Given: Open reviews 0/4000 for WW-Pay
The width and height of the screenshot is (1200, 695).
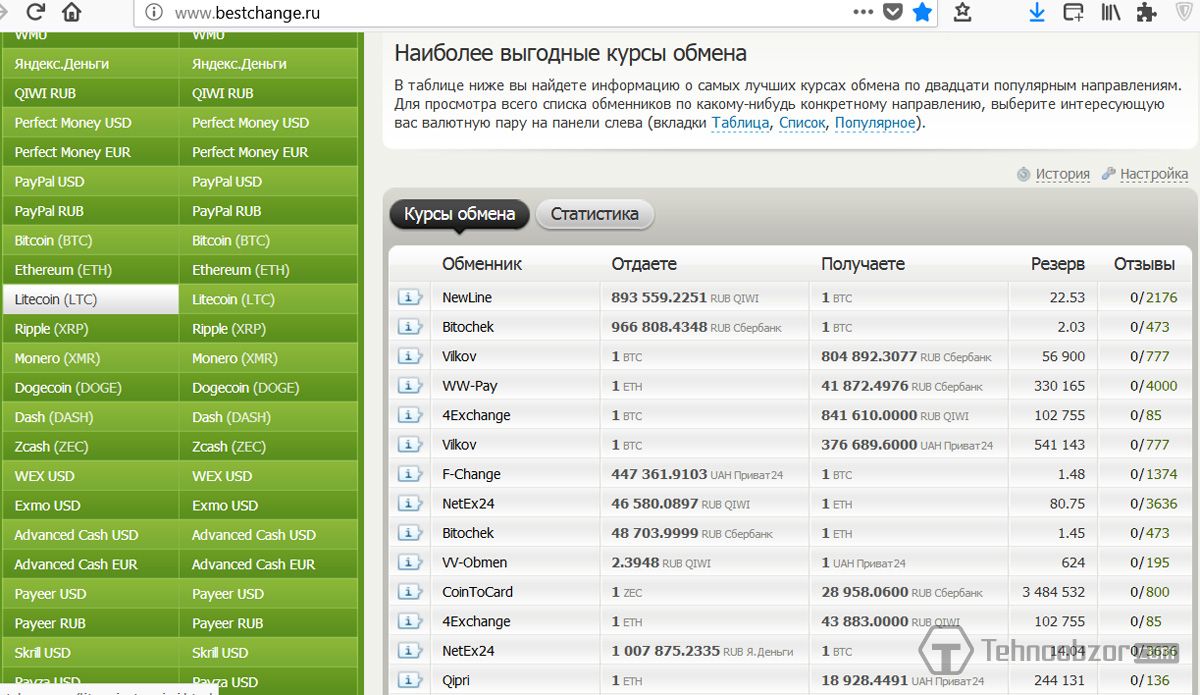Looking at the screenshot, I should (x=1154, y=386).
